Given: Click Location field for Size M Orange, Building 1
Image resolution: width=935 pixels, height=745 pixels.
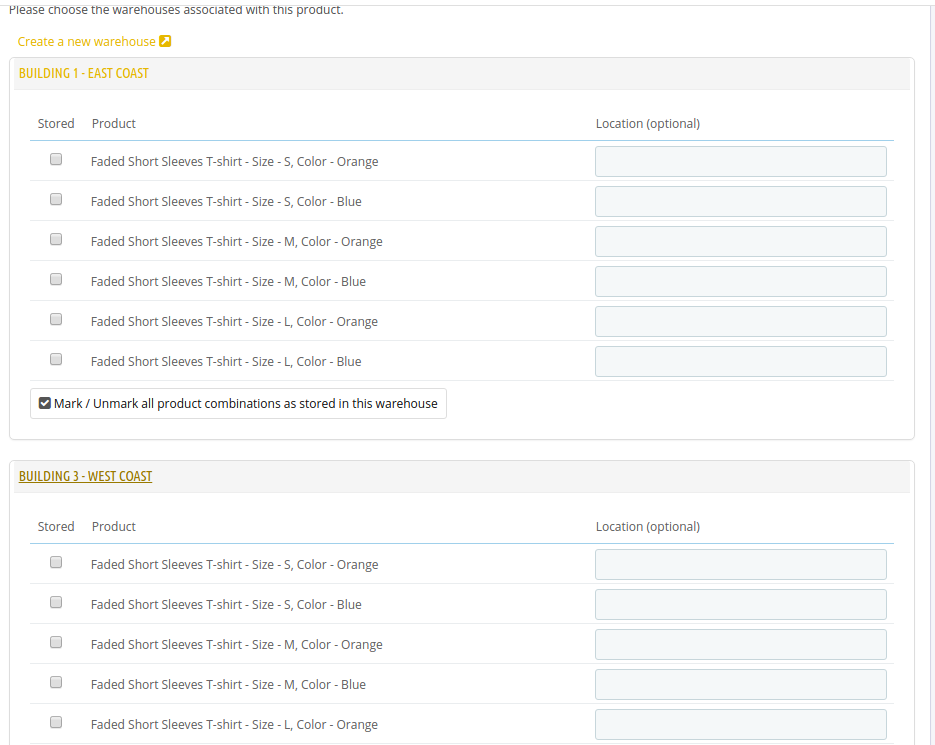Looking at the screenshot, I should pyautogui.click(x=741, y=242).
